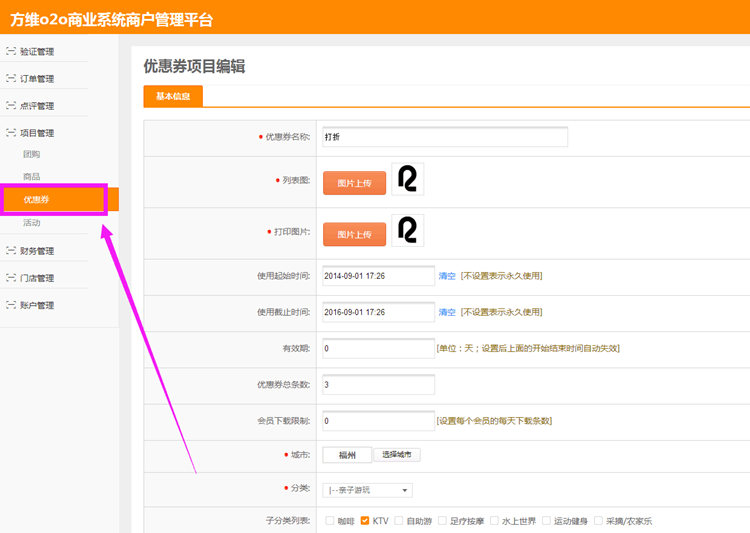Click 图片上传 button for 列表图
Image resolution: width=750 pixels, height=533 pixels.
click(354, 183)
